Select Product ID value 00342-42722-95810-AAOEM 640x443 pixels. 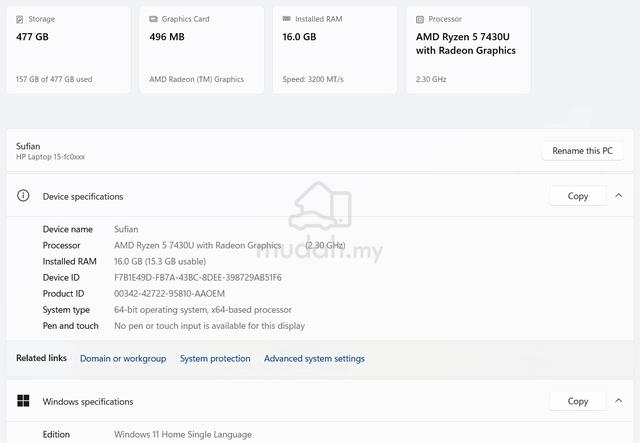tap(169, 294)
